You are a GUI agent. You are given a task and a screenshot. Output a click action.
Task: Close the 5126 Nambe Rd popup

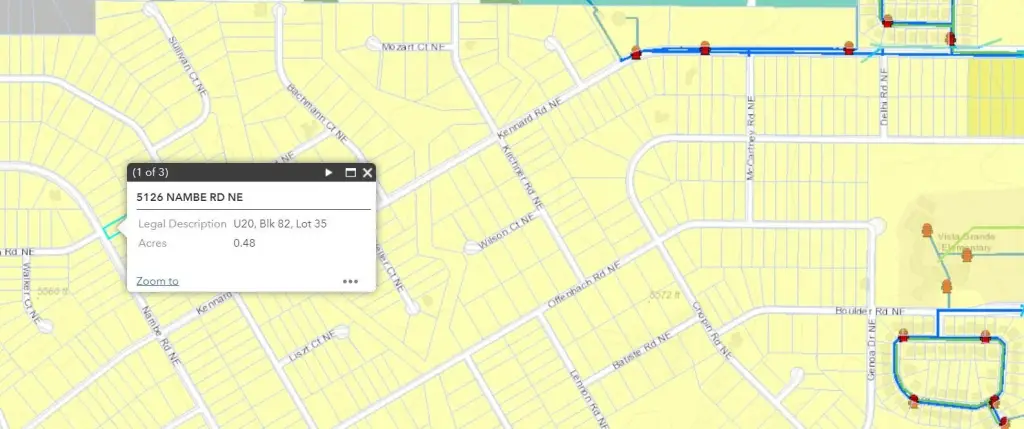point(367,172)
